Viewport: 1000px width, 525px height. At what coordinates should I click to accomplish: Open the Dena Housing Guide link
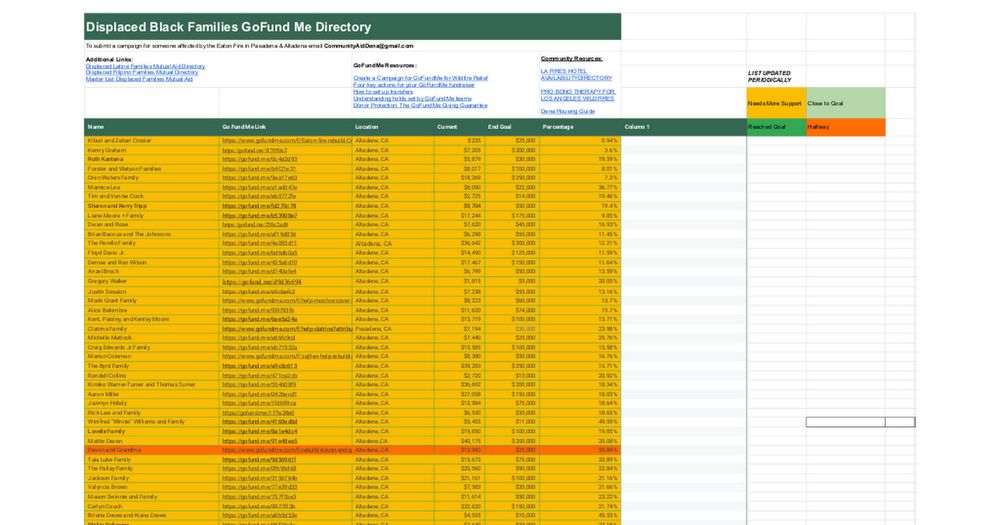click(x=568, y=111)
